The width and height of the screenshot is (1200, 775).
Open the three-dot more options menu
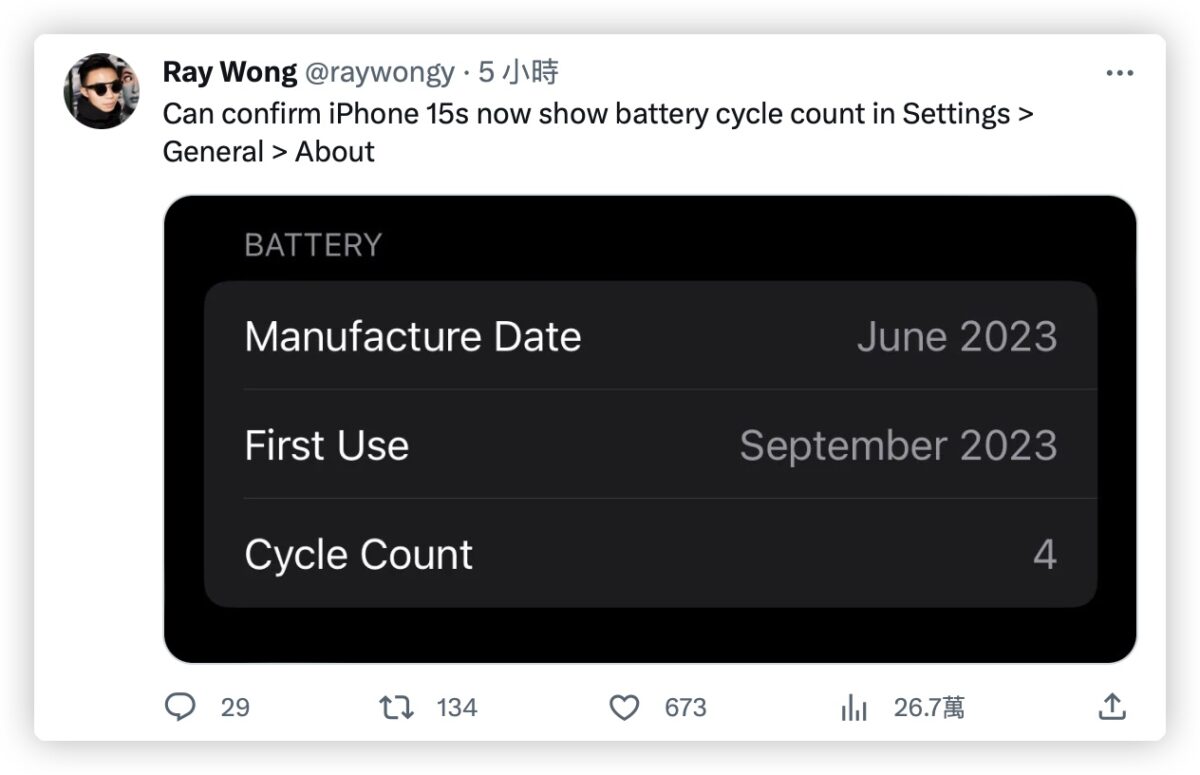[1119, 74]
